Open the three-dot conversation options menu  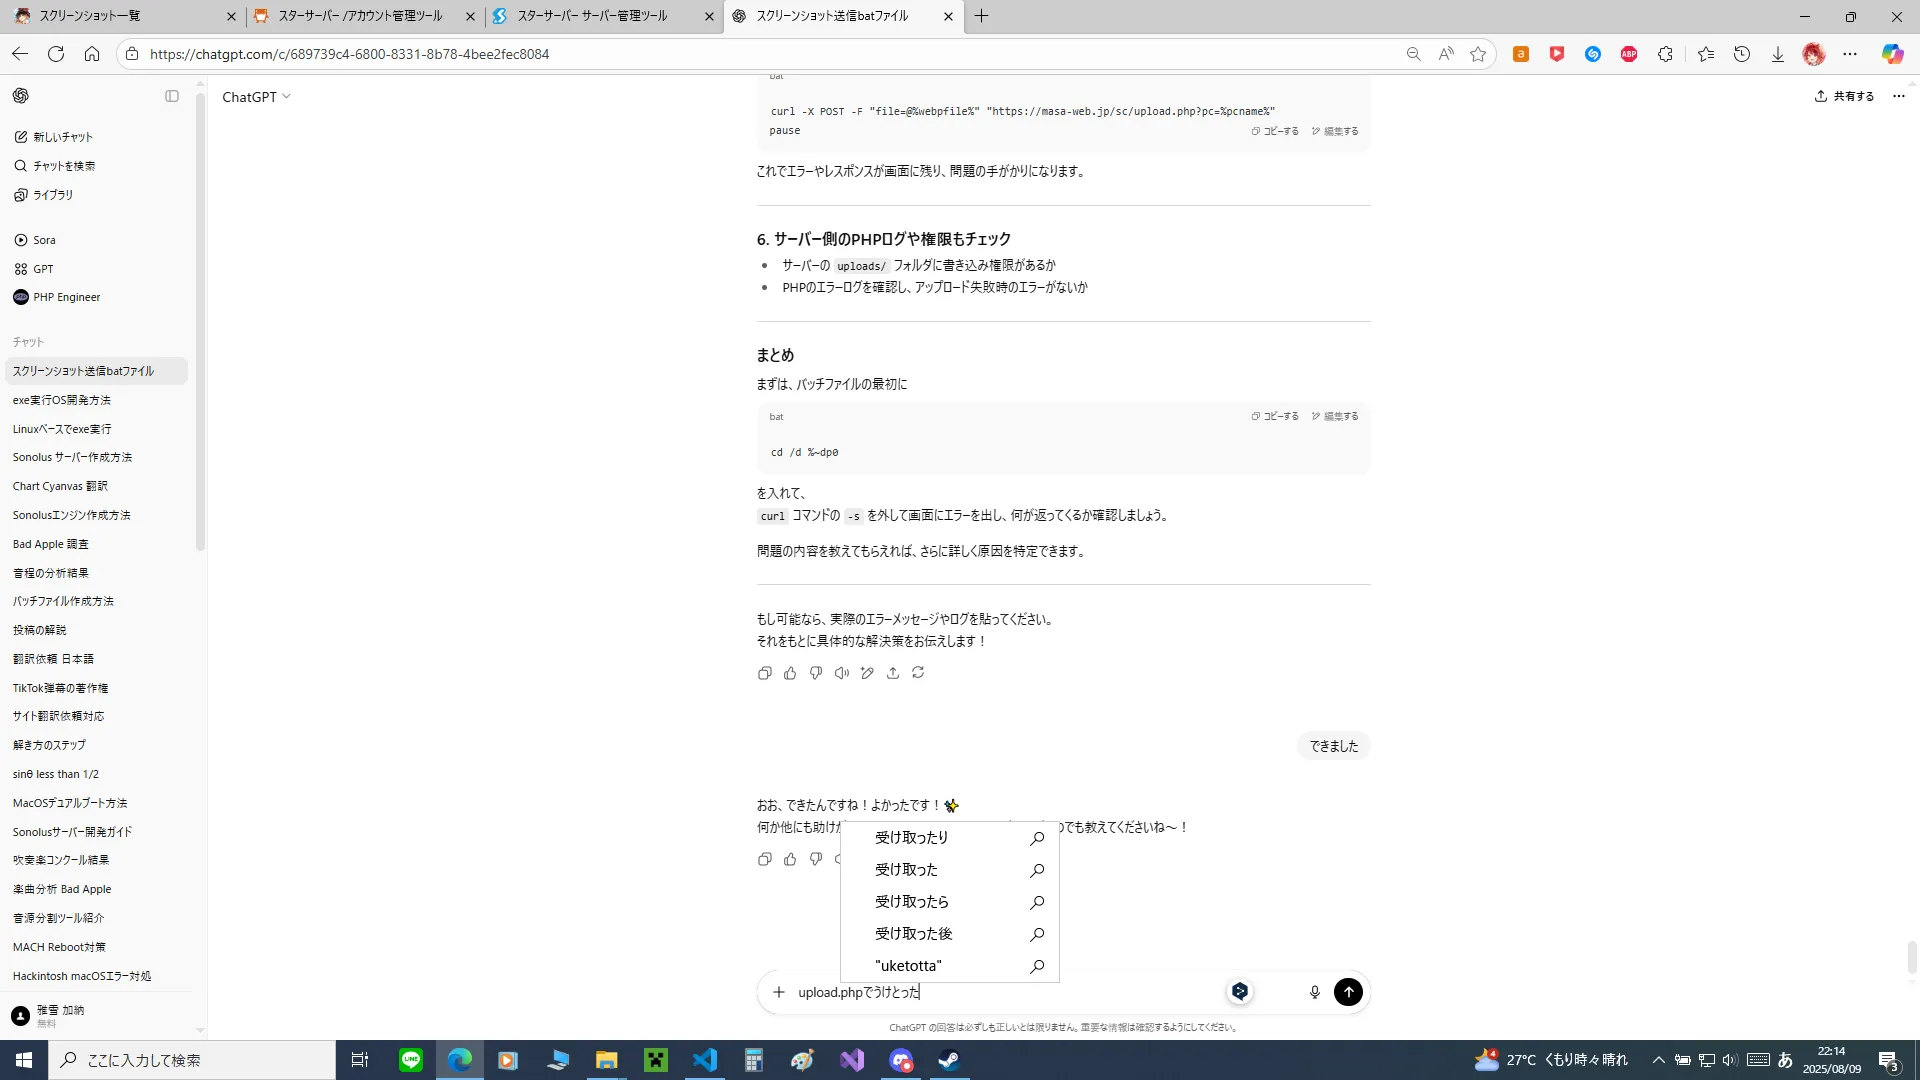coord(1899,96)
